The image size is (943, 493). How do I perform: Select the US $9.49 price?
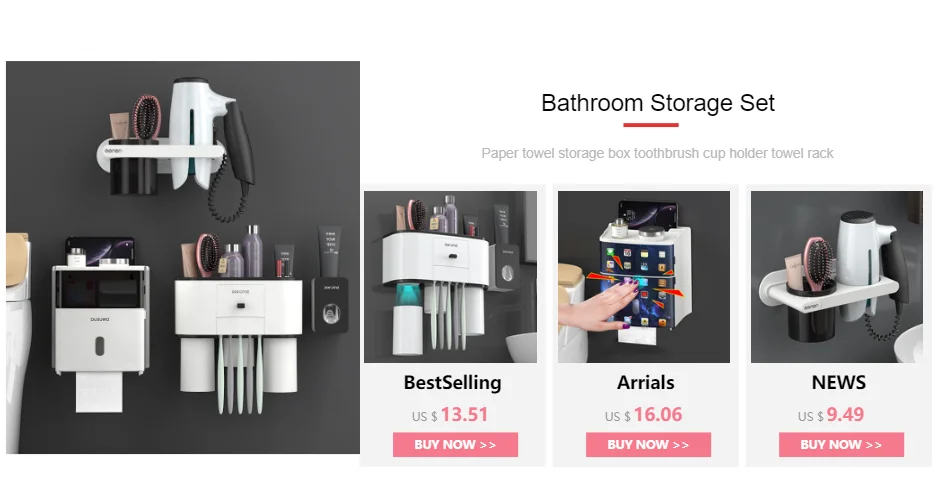[831, 415]
